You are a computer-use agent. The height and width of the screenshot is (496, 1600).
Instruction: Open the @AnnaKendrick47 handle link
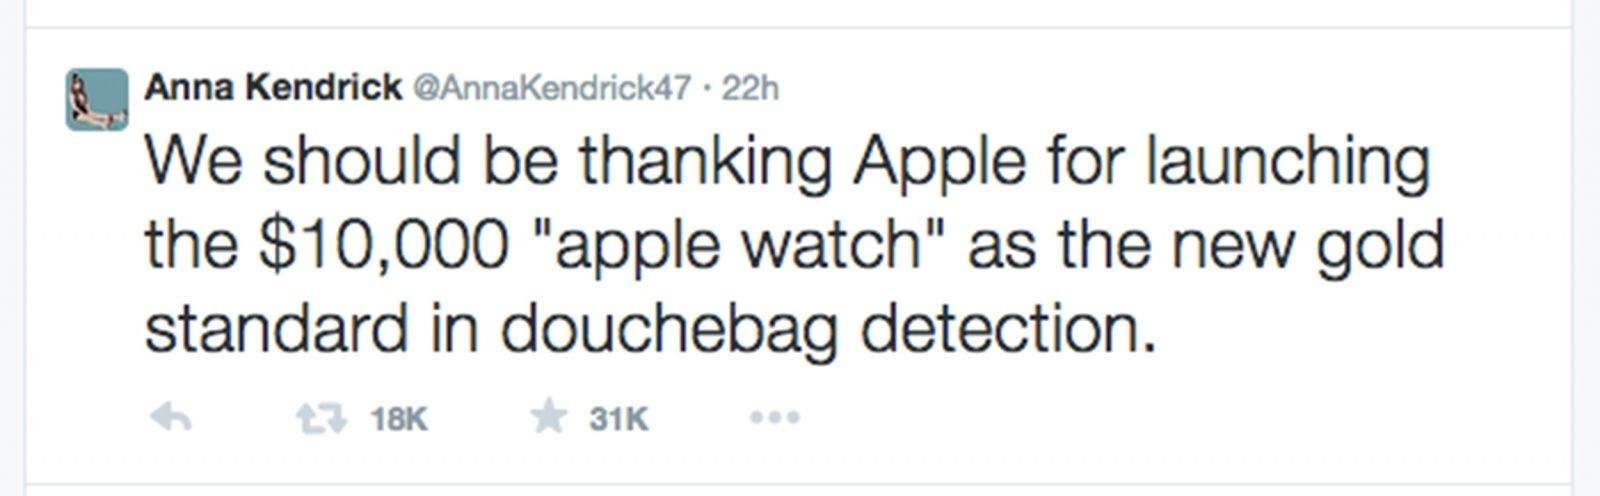click(551, 89)
